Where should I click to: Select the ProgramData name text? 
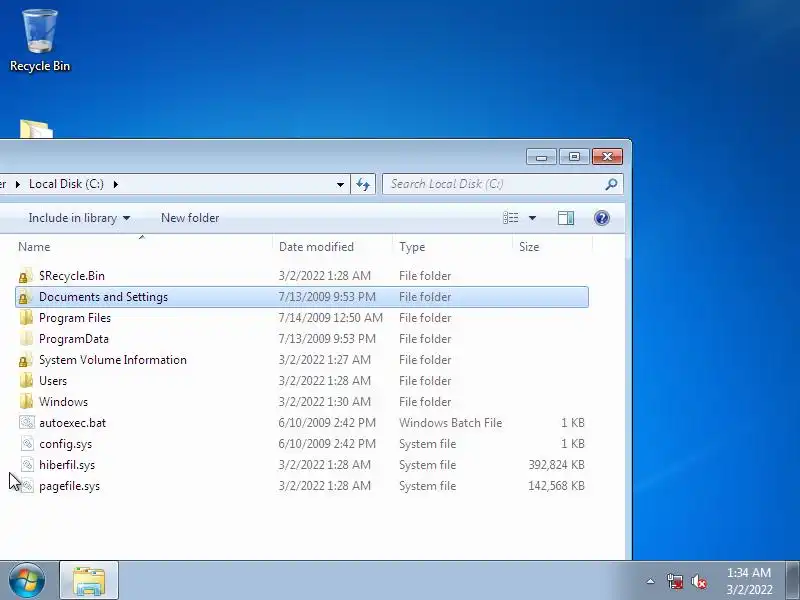(74, 339)
